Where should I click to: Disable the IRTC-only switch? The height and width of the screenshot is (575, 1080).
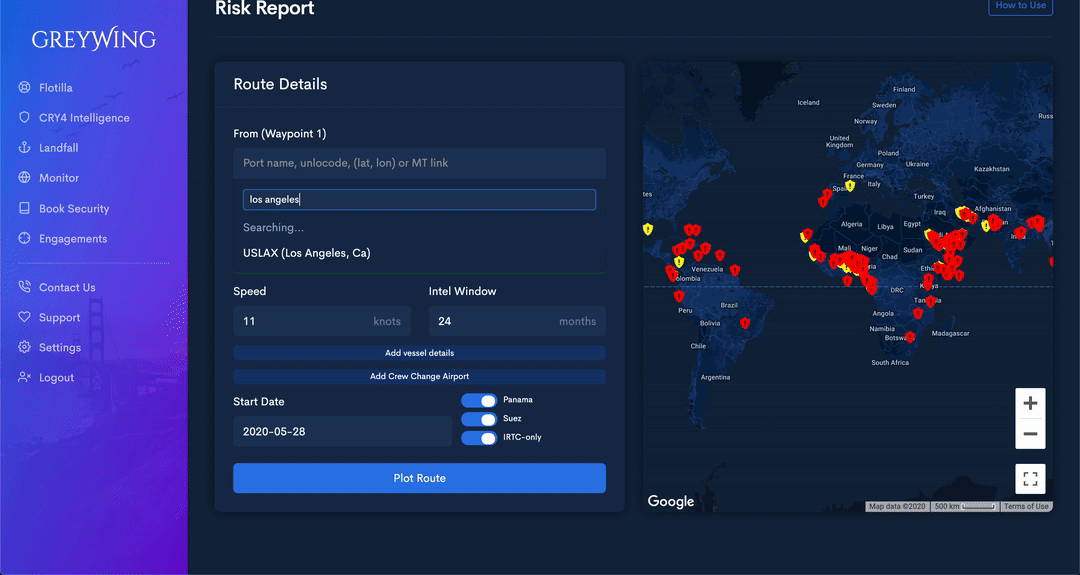tap(479, 438)
